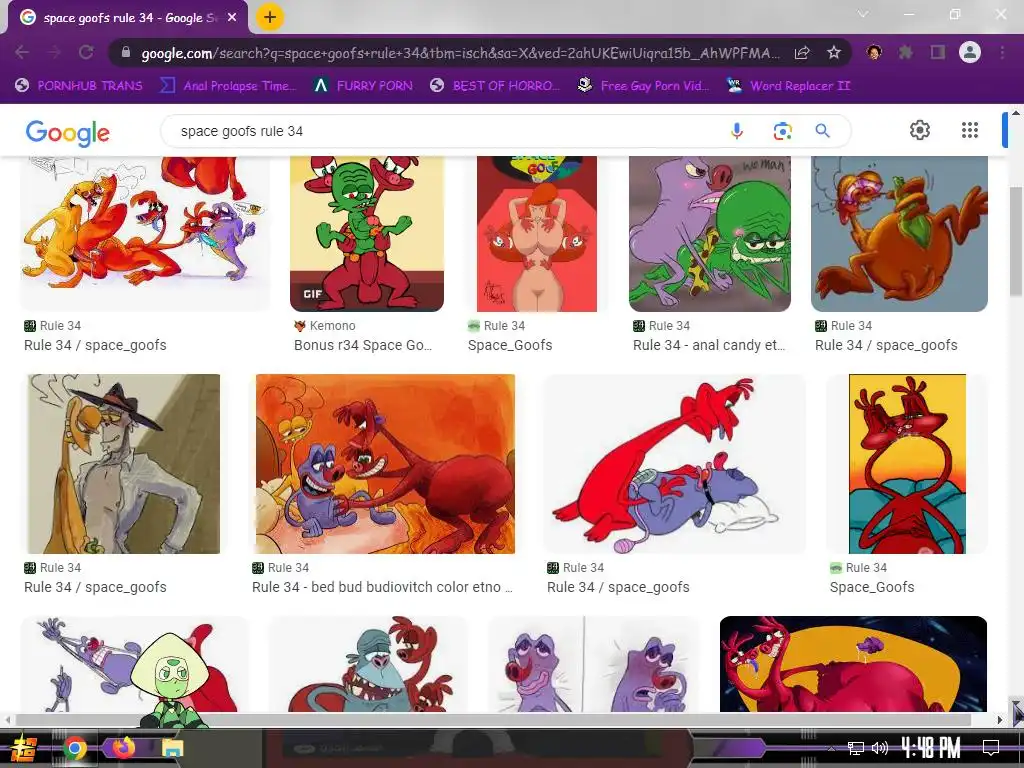
Task: Open a new tab with the plus button
Action: point(270,18)
